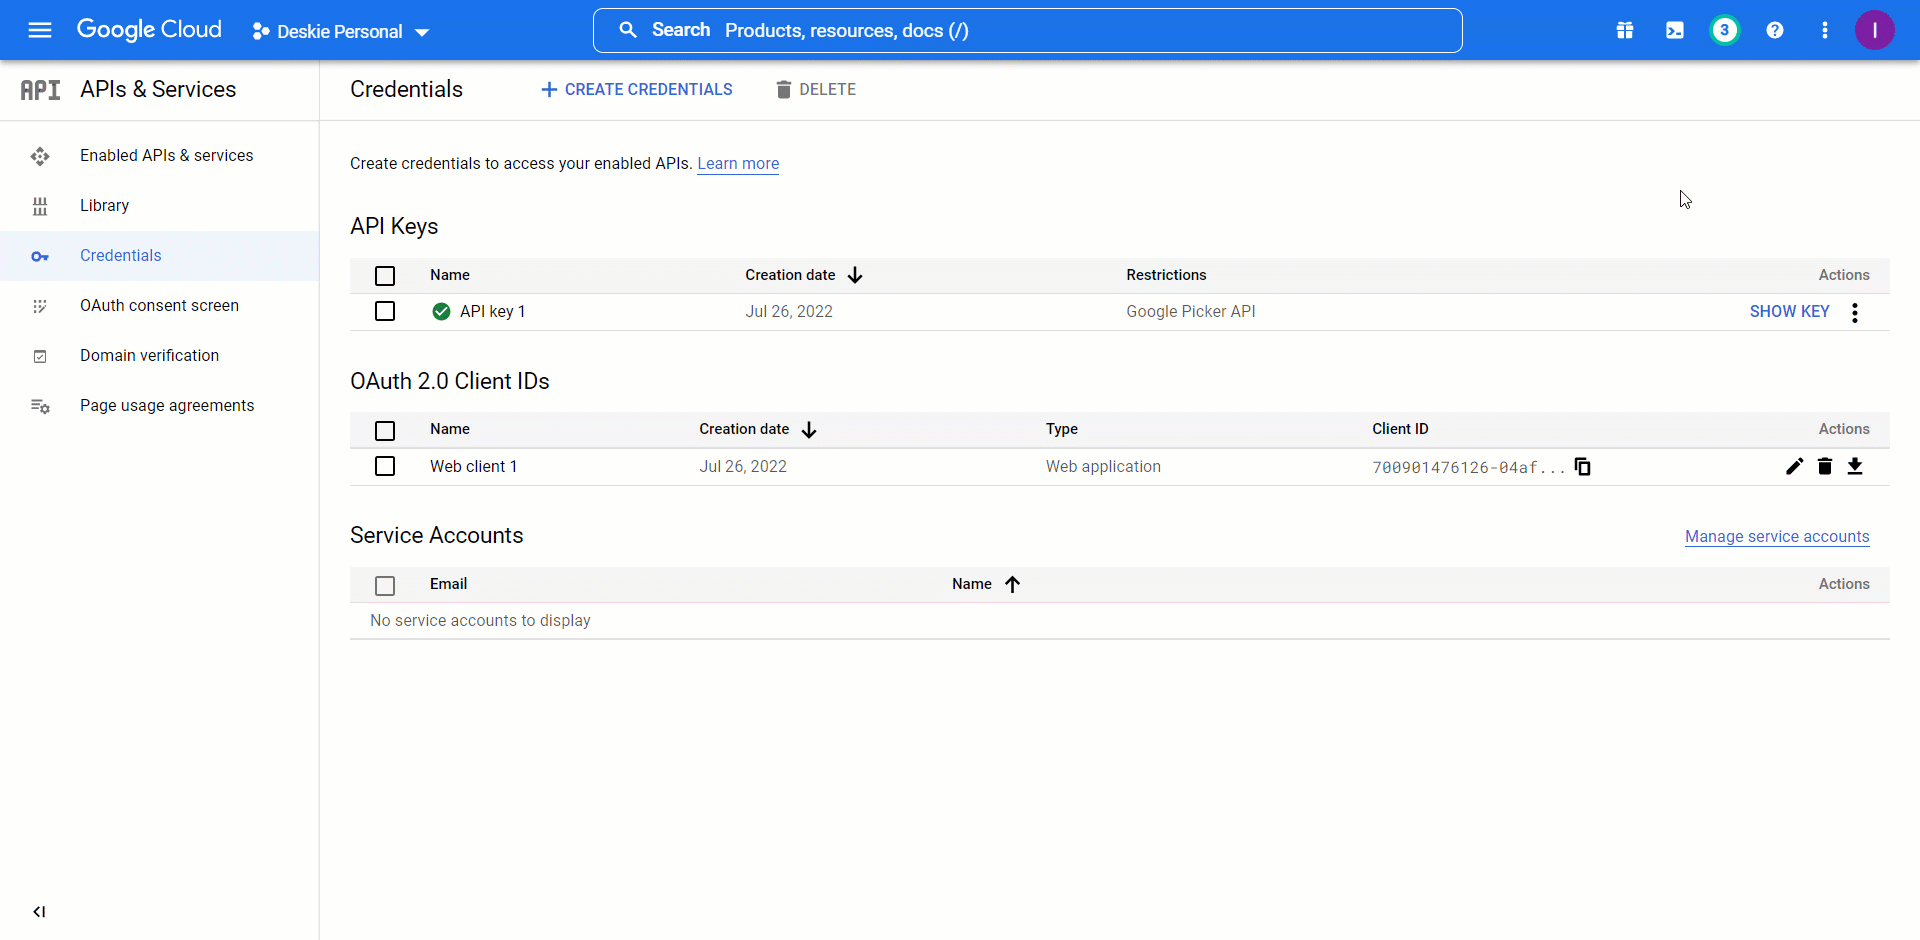Click API key 1 creation date Jul 26, 2022

pyautogui.click(x=789, y=311)
